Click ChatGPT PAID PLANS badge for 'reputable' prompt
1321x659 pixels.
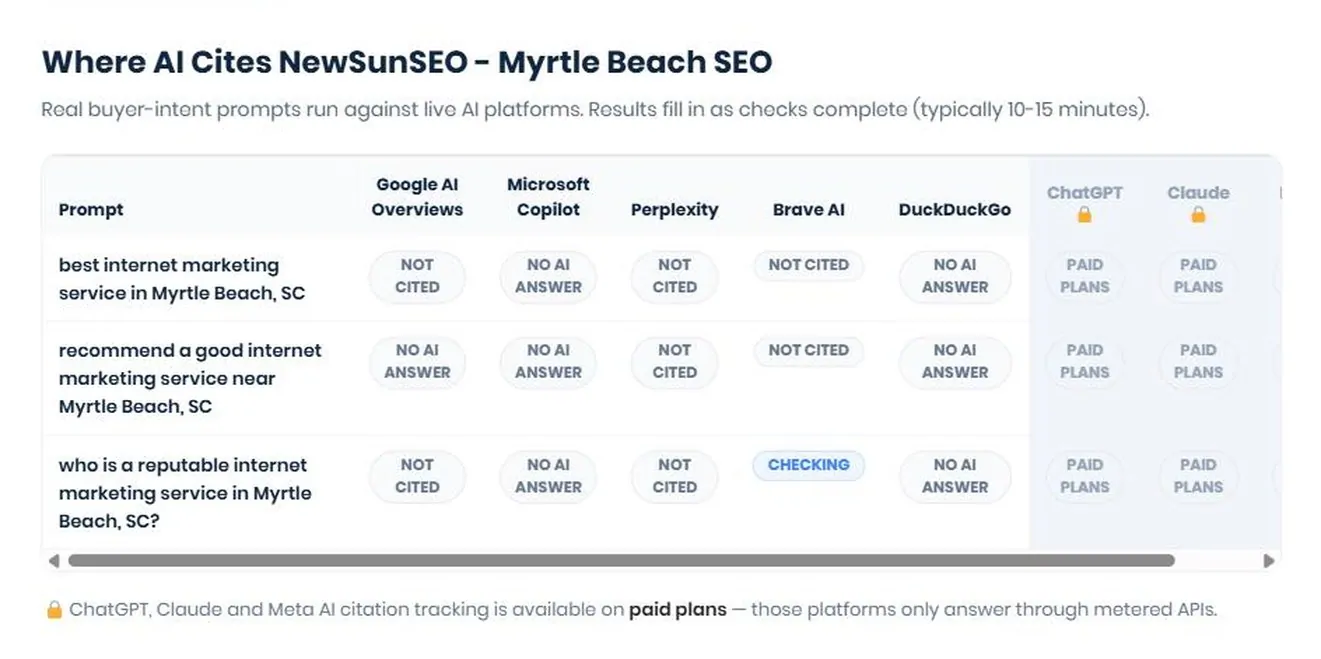coord(1084,476)
